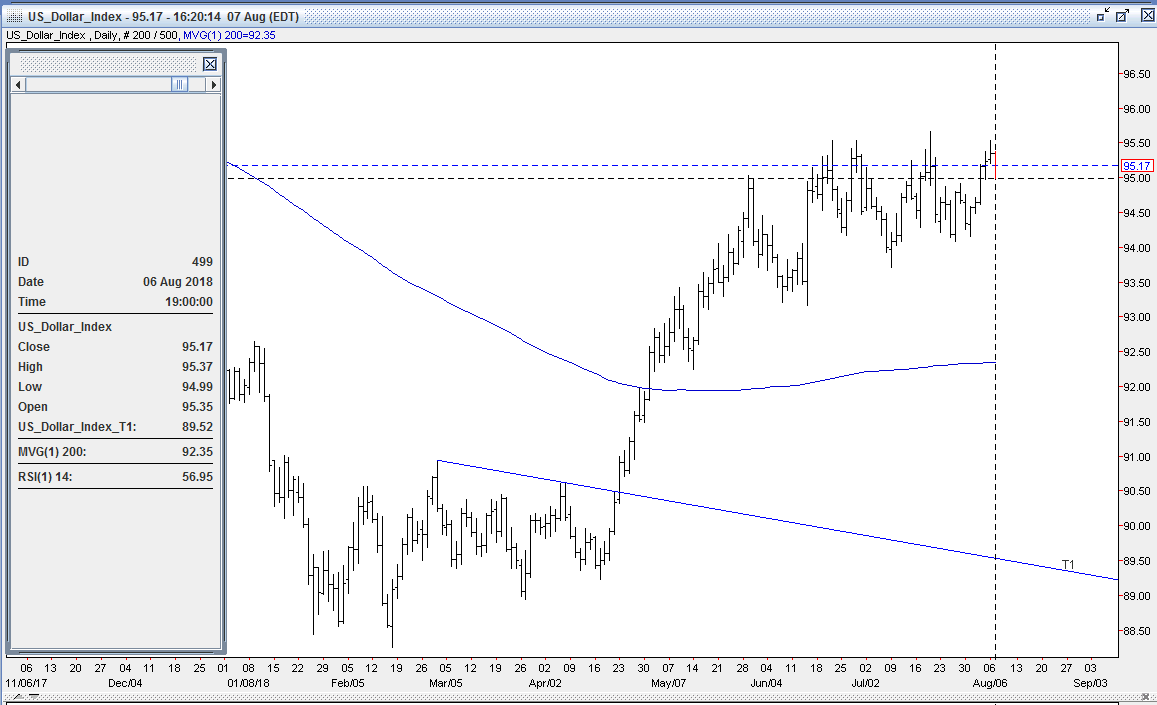Viewport: 1157px width, 705px height.
Task: Click the Dec/04 date axis label
Action: pos(125,683)
